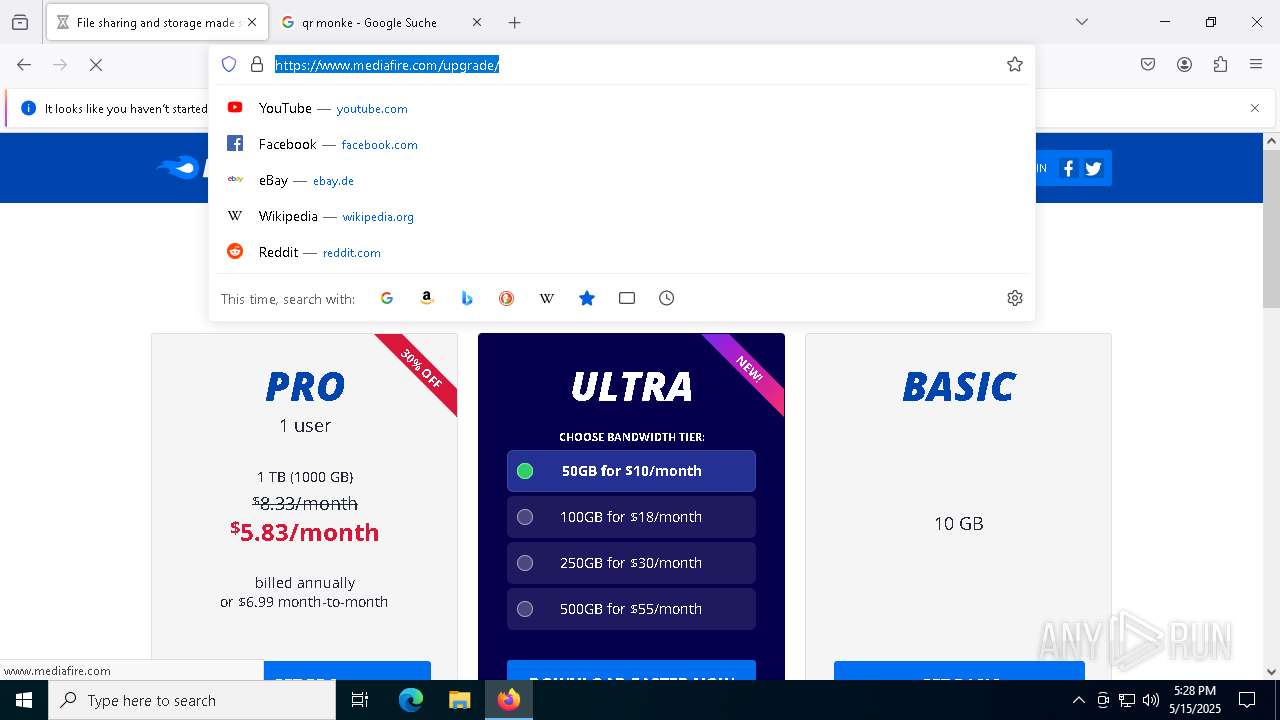Search with Amazon this time
Viewport: 1280px width, 720px height.
point(427,298)
